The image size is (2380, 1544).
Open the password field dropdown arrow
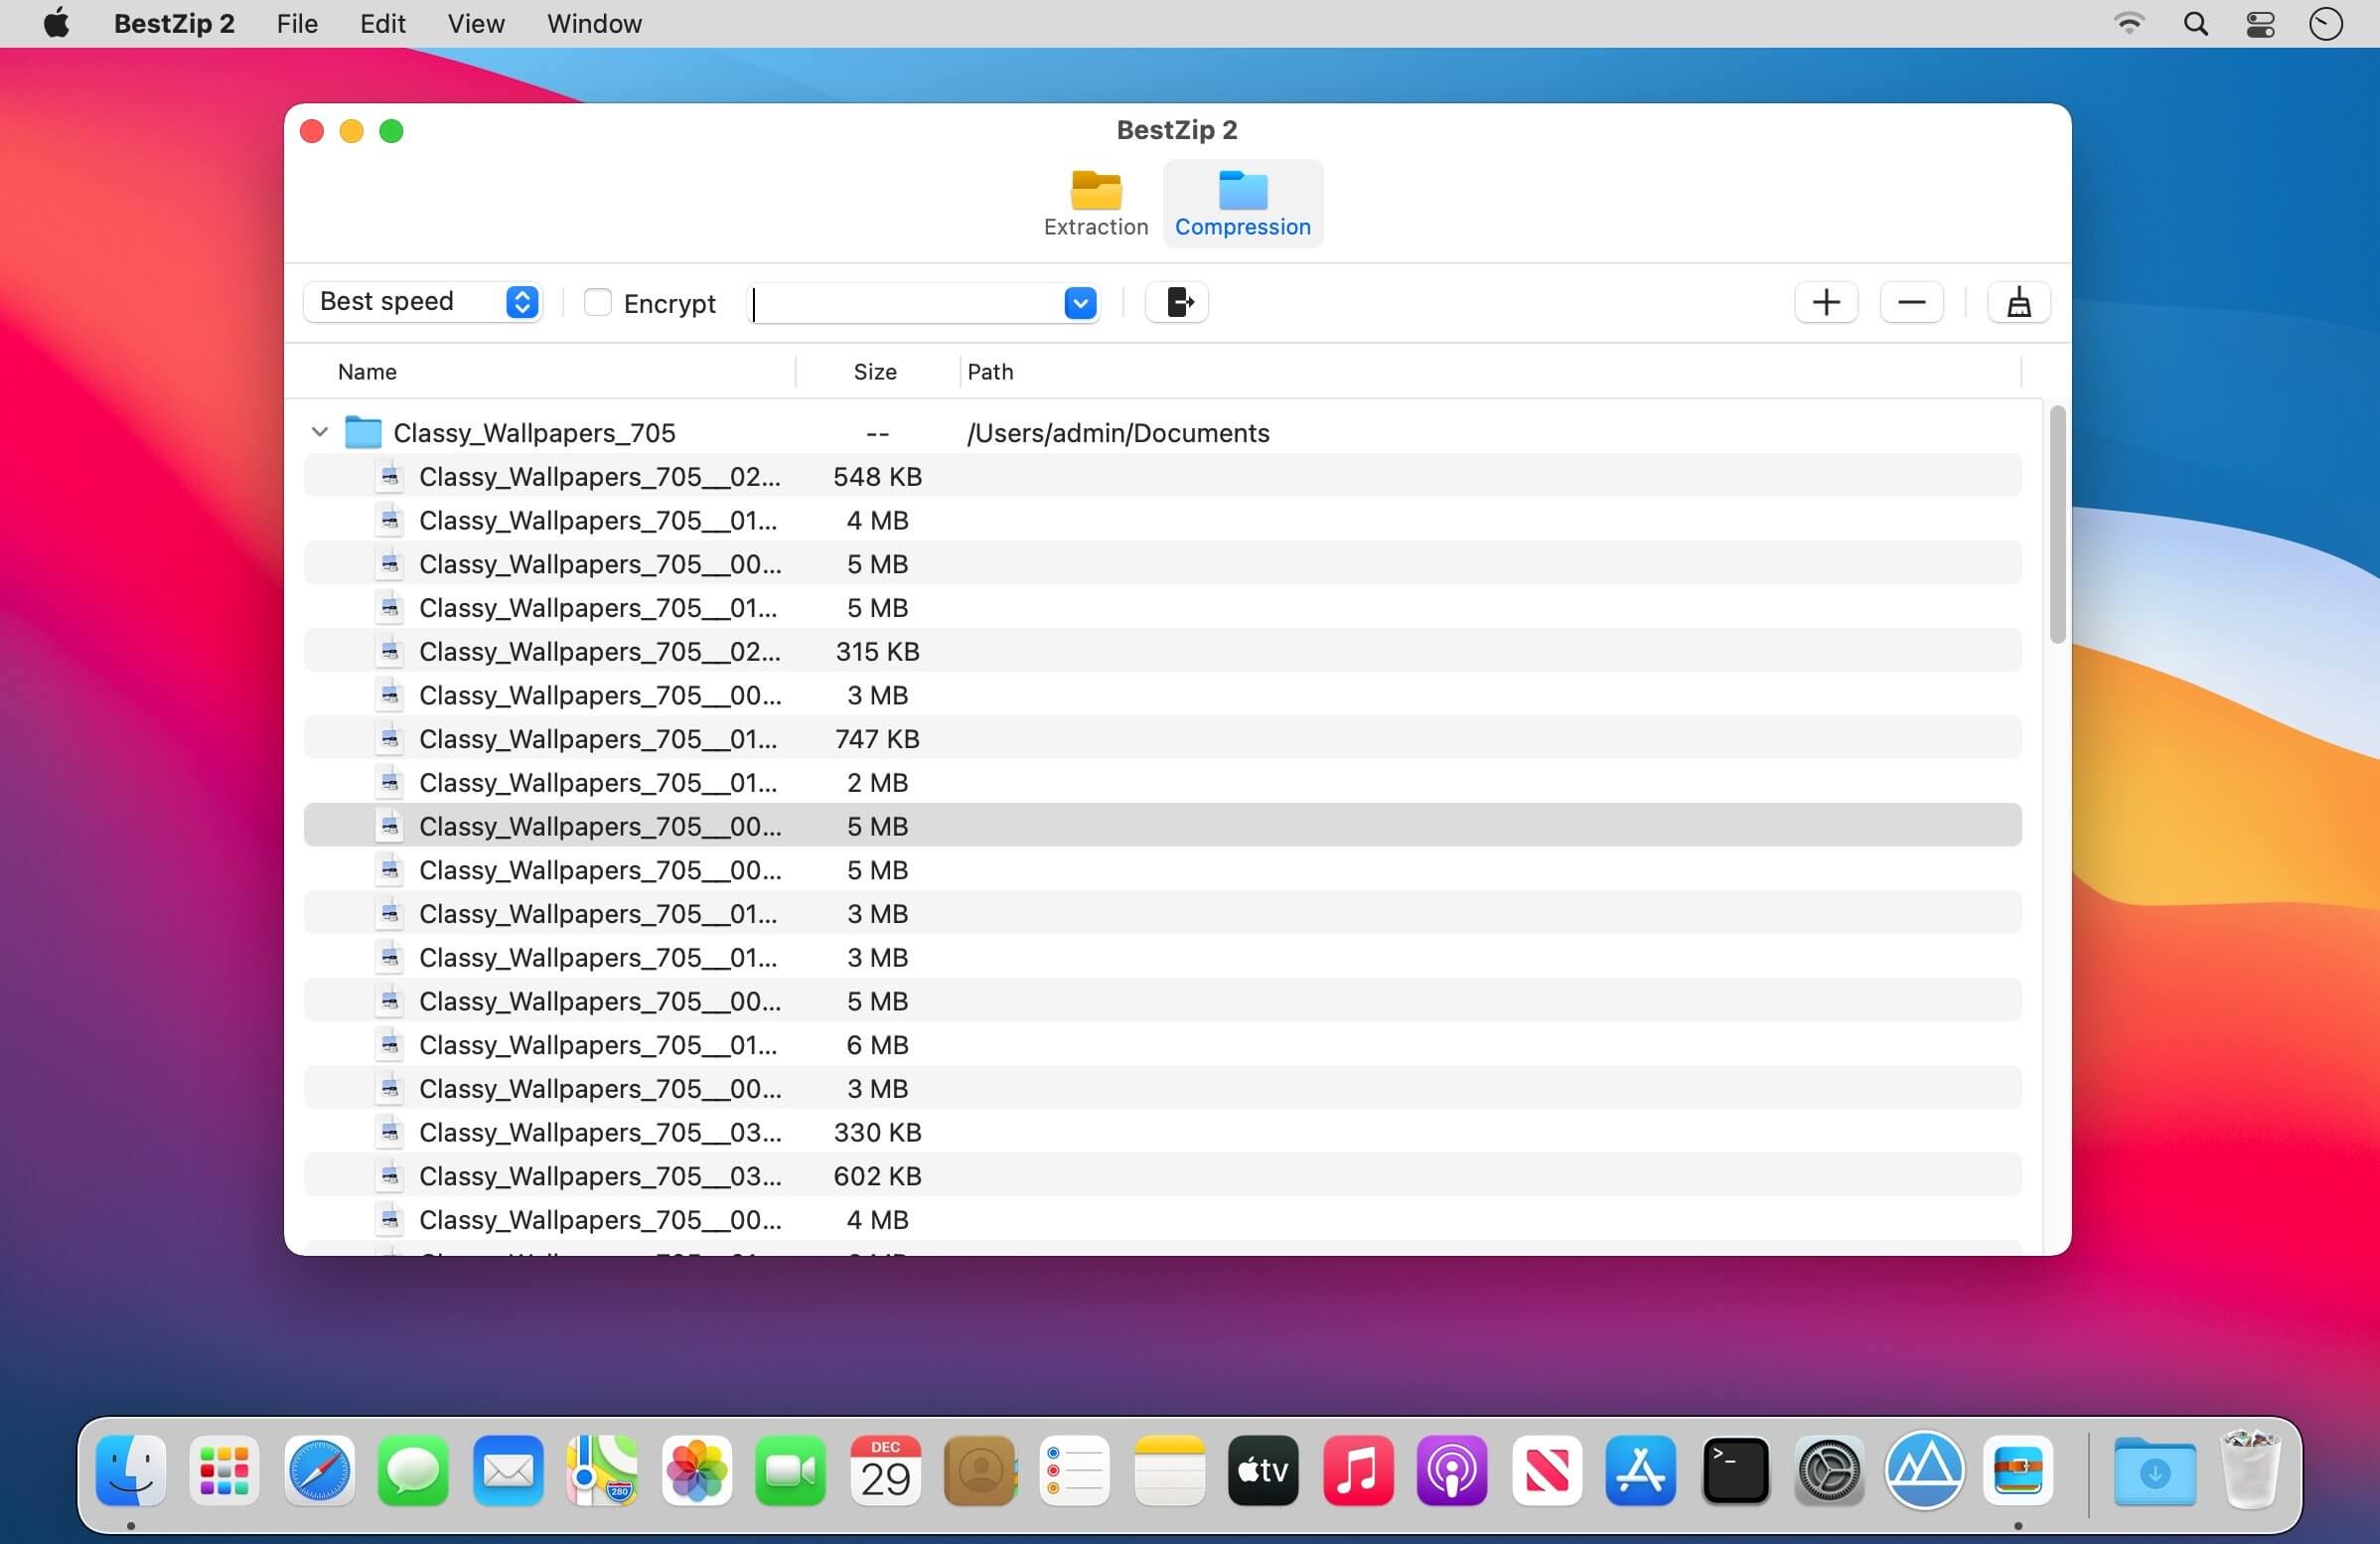(x=1080, y=303)
